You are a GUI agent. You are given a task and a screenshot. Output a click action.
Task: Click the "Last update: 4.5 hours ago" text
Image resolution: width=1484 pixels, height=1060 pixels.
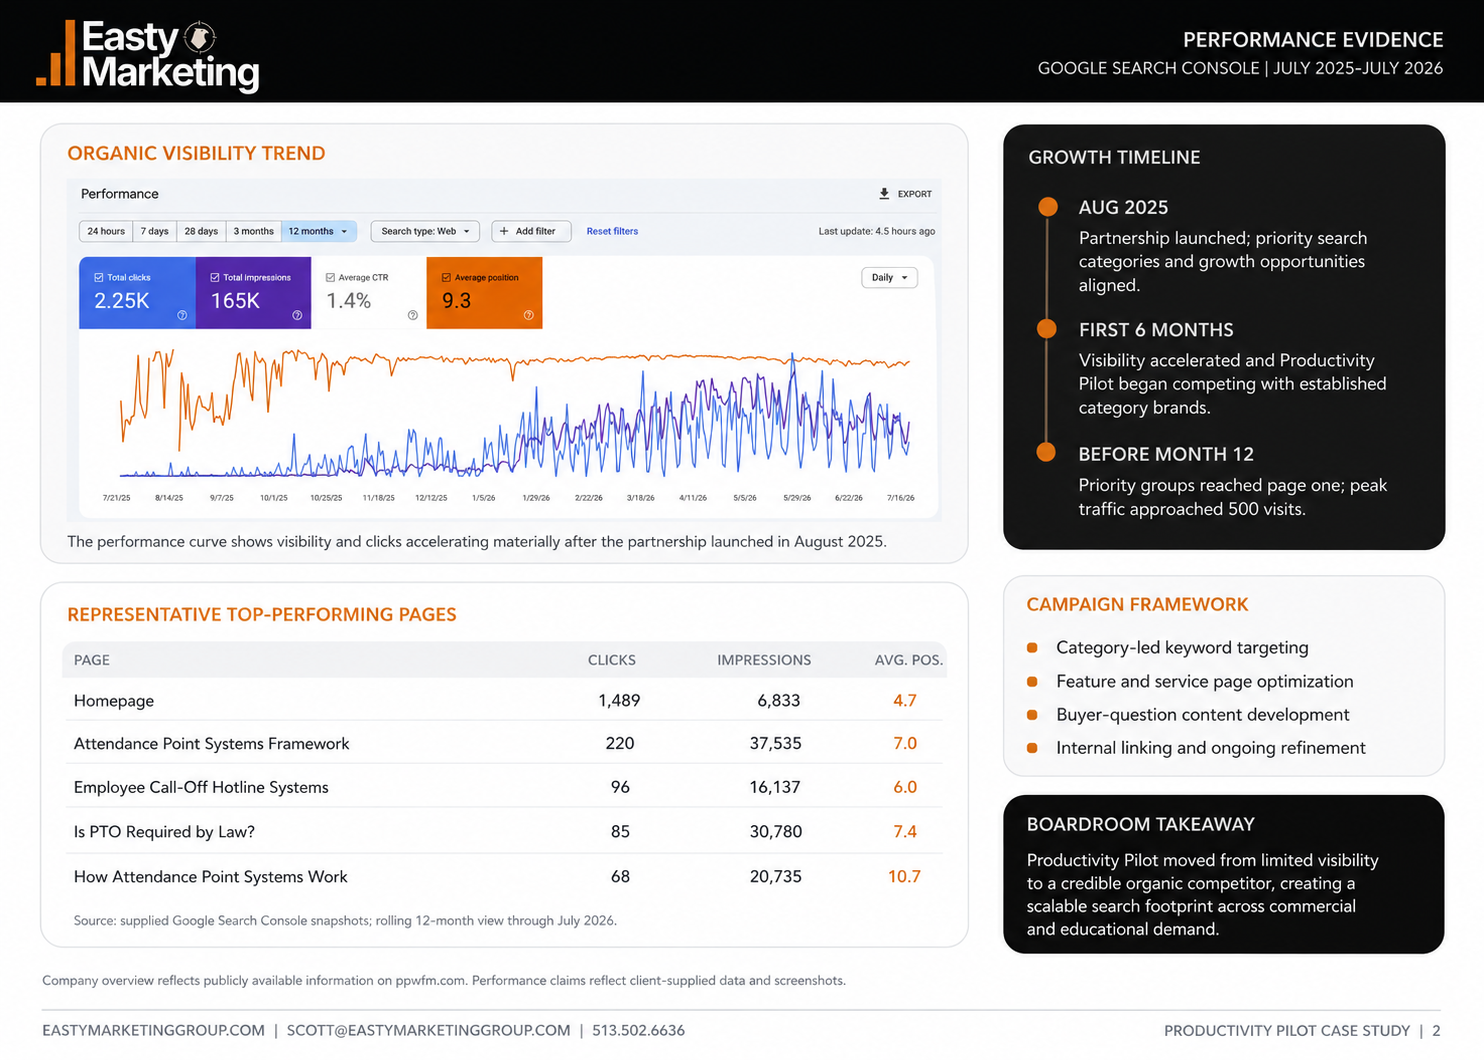[877, 231]
